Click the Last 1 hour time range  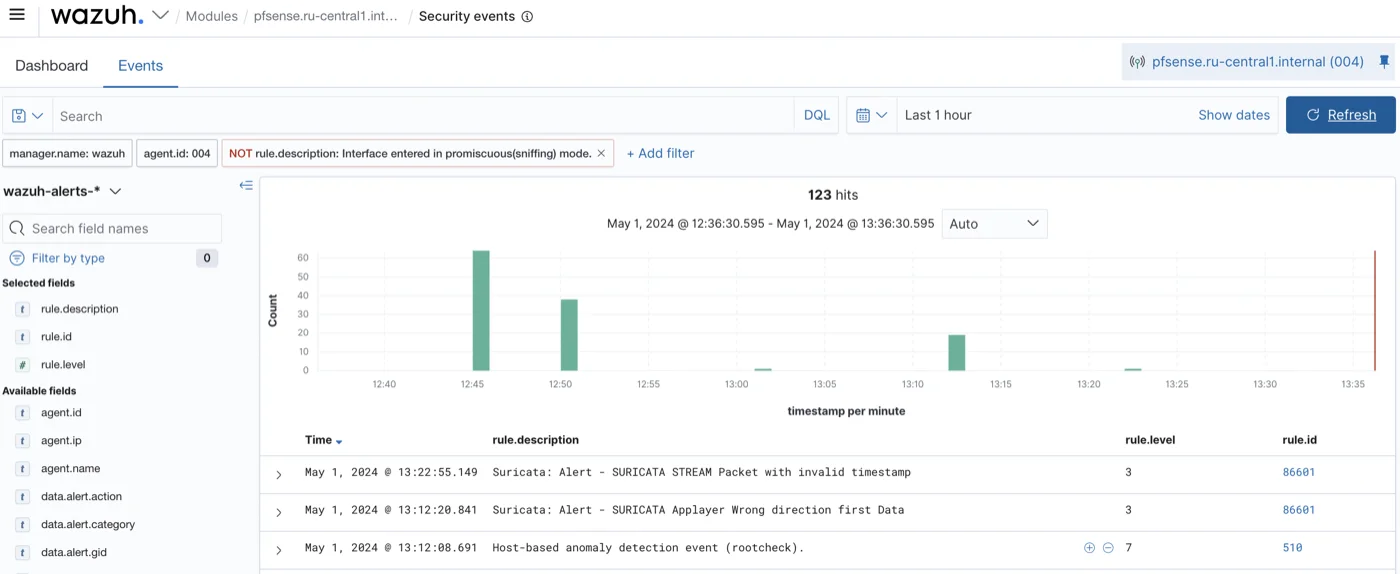[x=938, y=115]
